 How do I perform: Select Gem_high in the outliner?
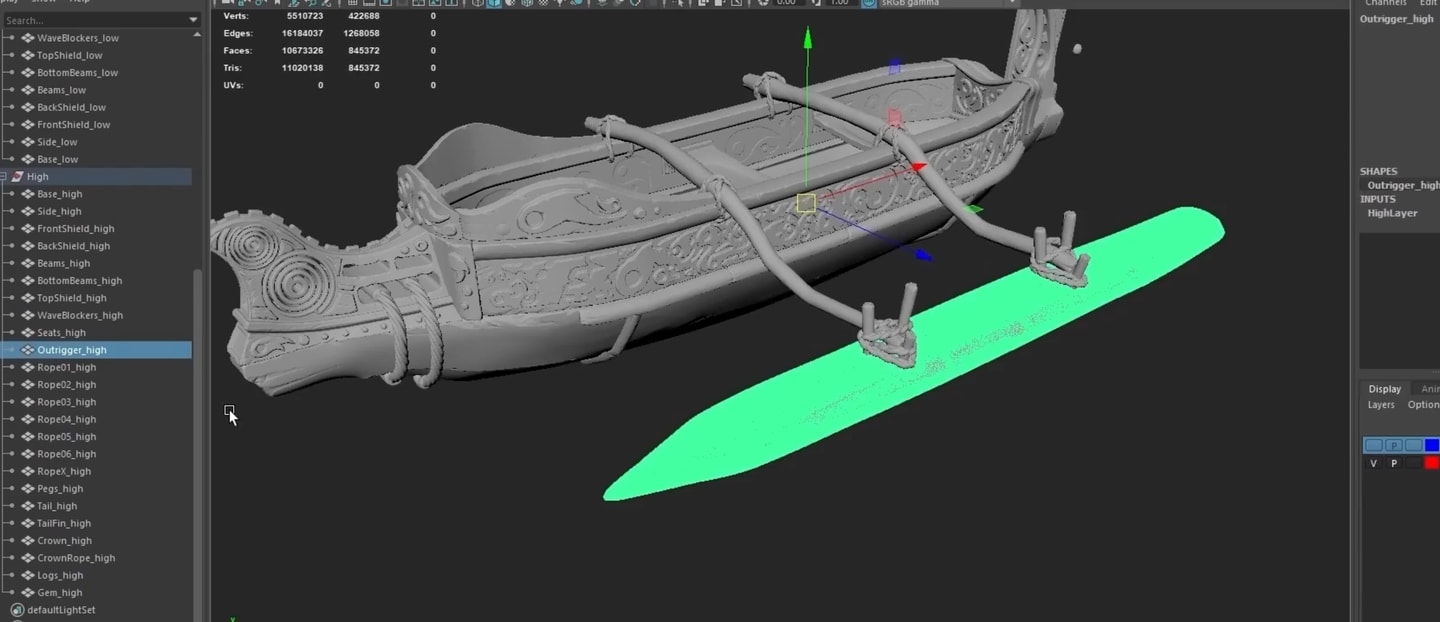60,593
